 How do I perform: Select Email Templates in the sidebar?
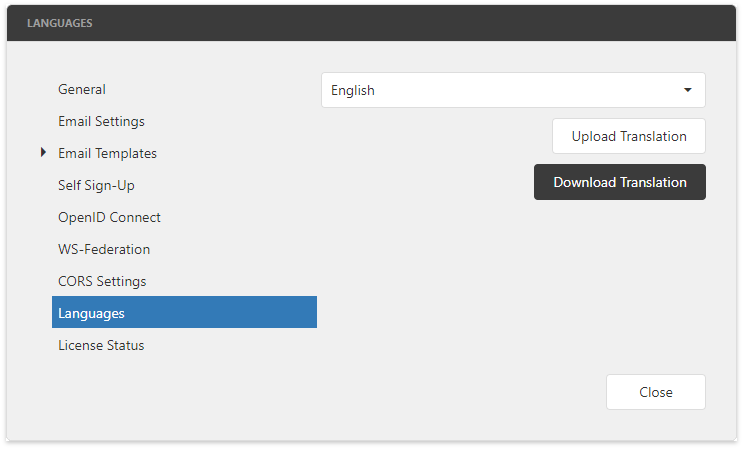click(x=107, y=153)
